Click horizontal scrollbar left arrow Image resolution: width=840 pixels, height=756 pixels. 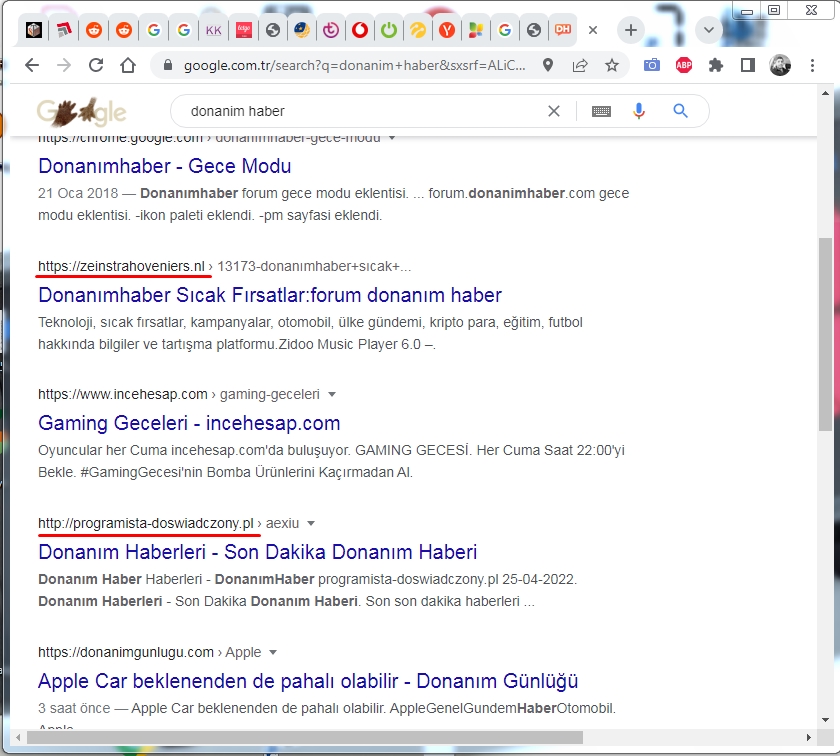click(x=18, y=737)
